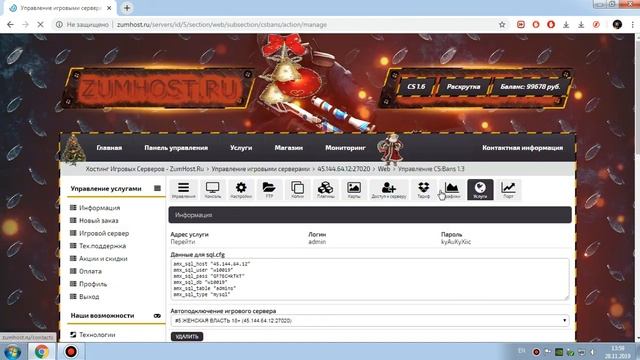Open the Копии backup copies icon
The image size is (640, 360).
[x=297, y=190]
